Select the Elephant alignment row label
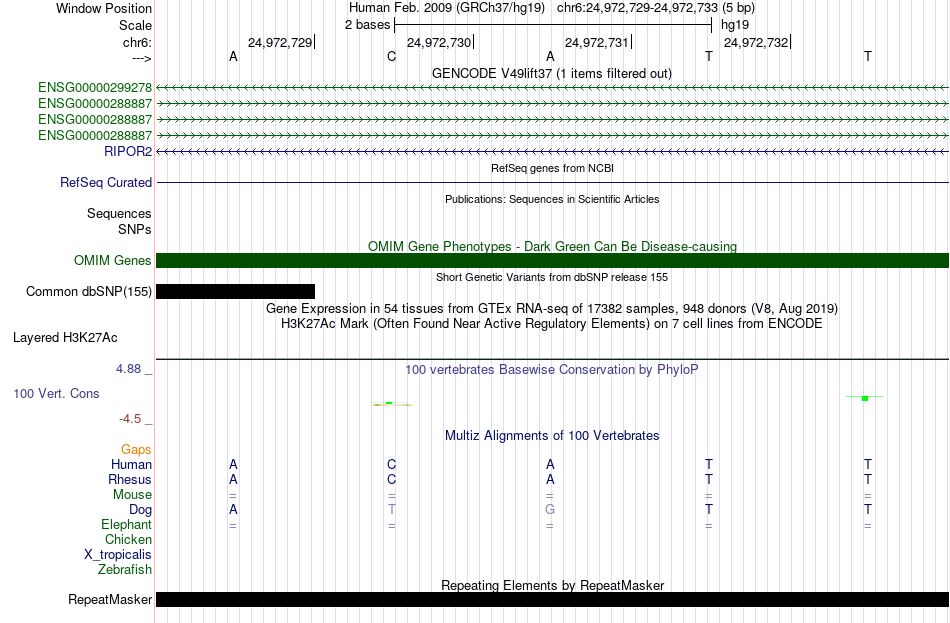This screenshot has width=950, height=623. coord(126,525)
